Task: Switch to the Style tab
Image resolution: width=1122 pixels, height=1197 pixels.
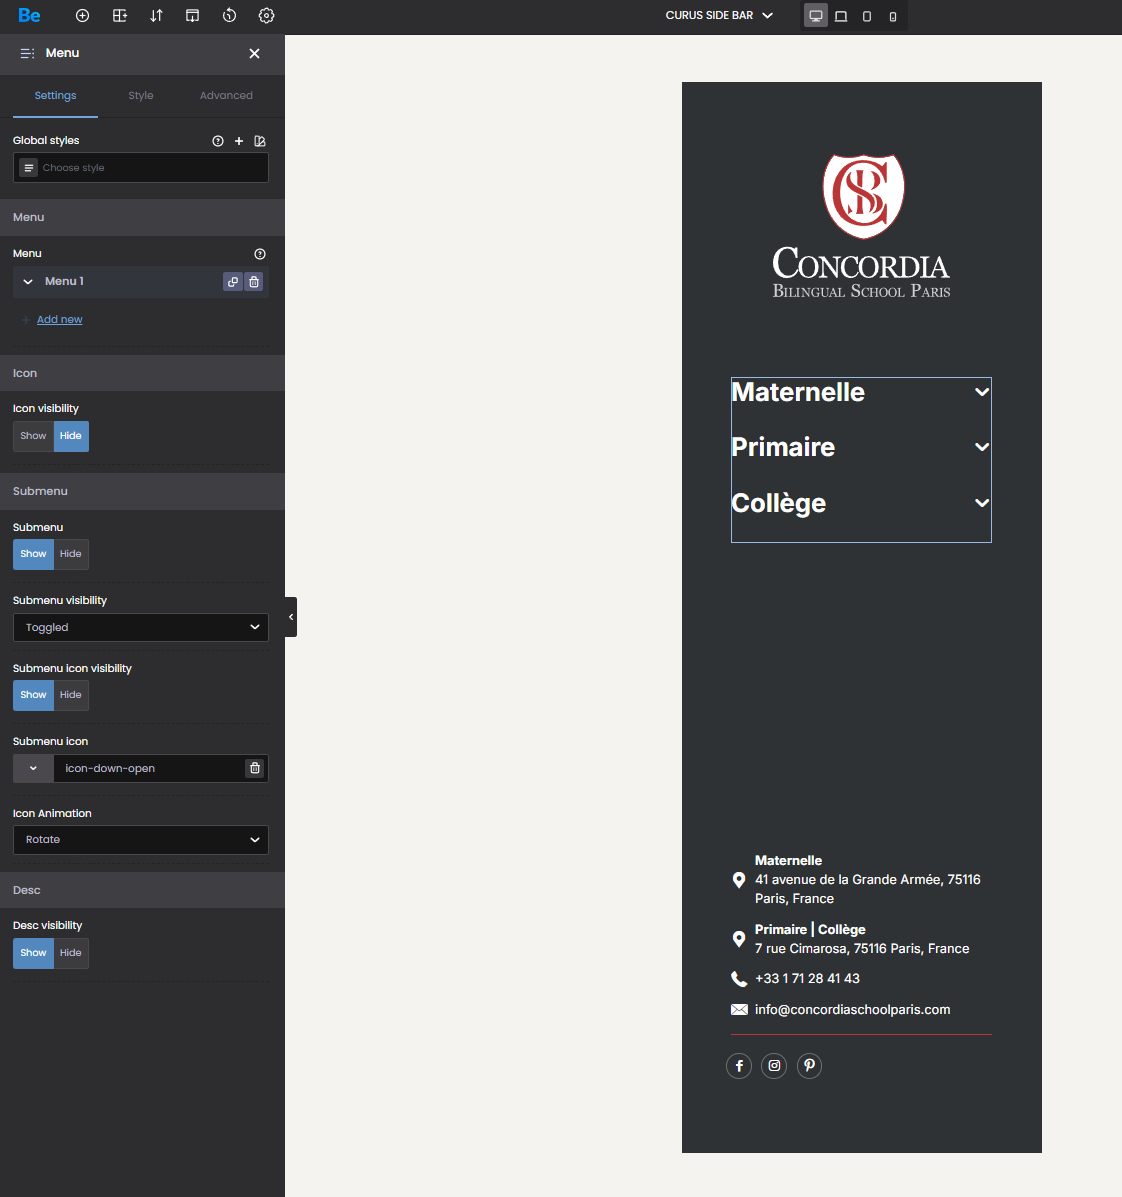Action: click(x=140, y=95)
